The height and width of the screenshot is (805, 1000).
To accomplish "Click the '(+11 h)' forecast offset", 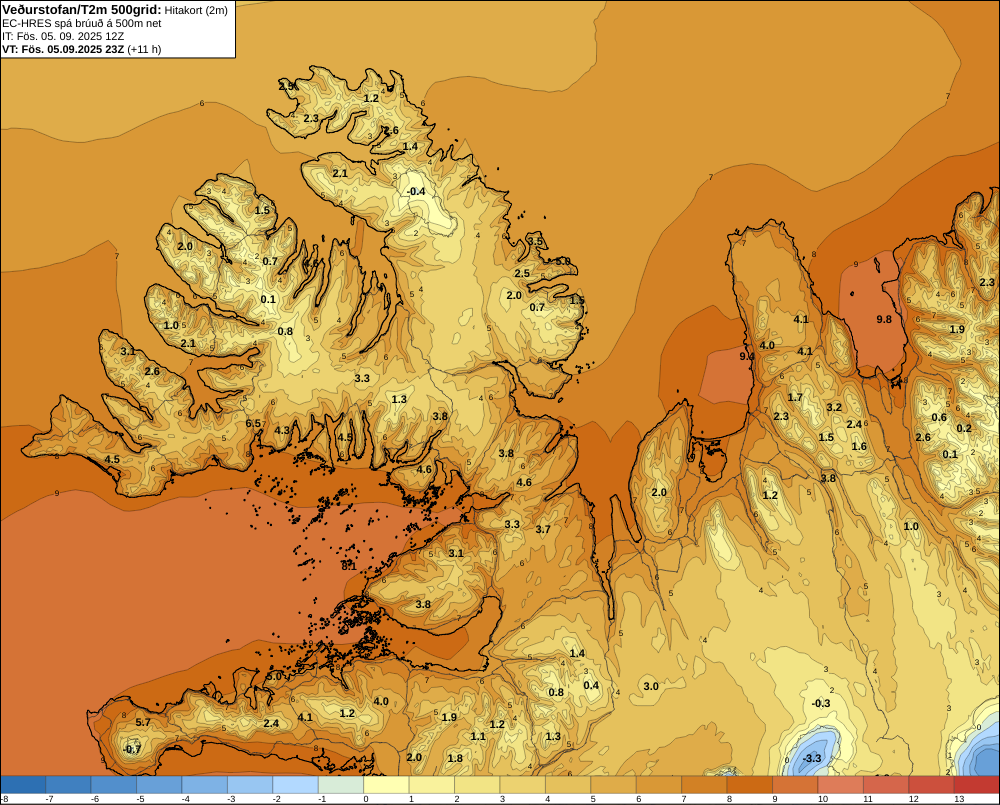I will pyautogui.click(x=144, y=49).
